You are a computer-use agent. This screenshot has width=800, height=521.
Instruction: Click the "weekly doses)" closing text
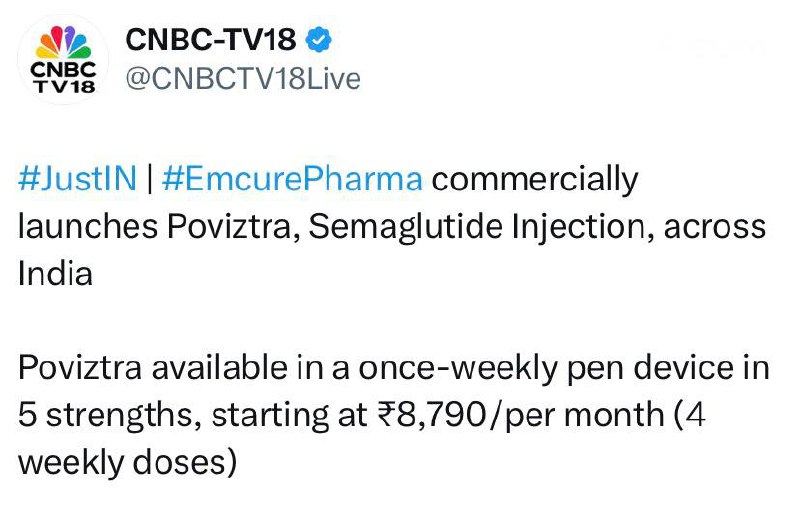127,462
